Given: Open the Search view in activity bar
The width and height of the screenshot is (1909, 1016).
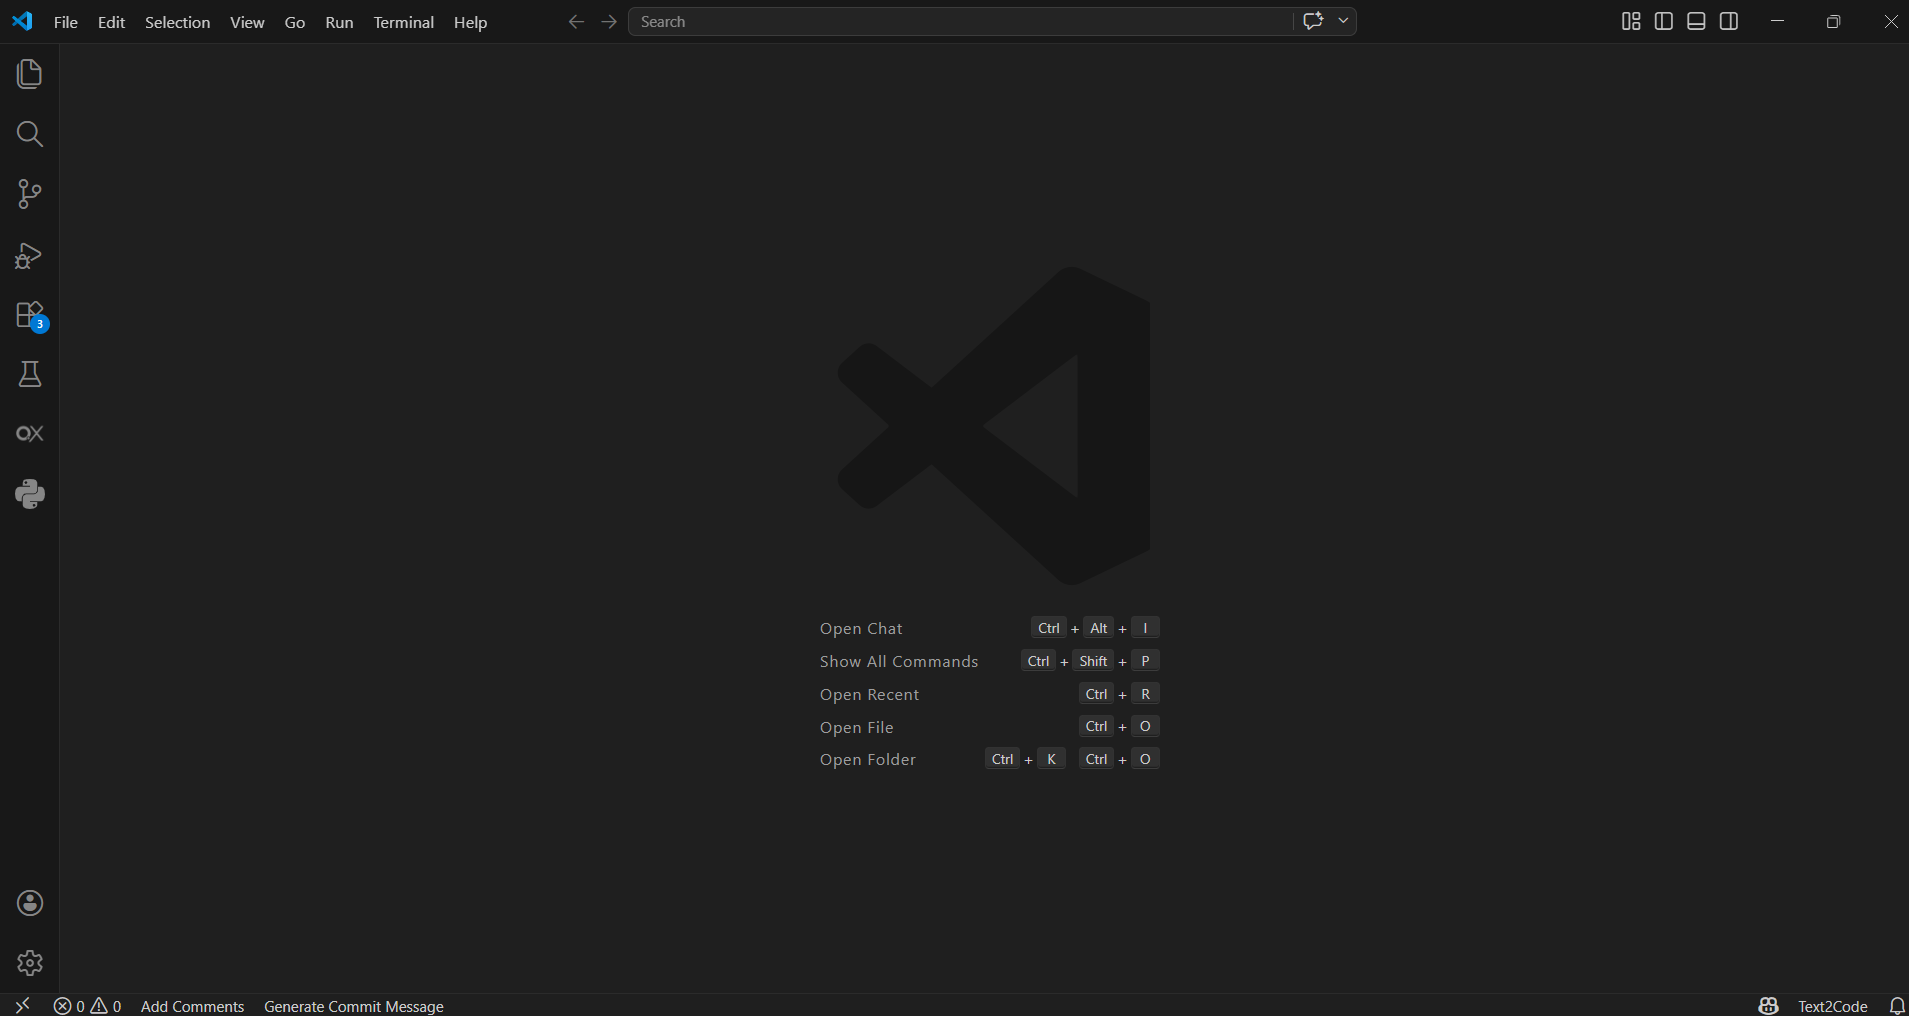Looking at the screenshot, I should [29, 134].
